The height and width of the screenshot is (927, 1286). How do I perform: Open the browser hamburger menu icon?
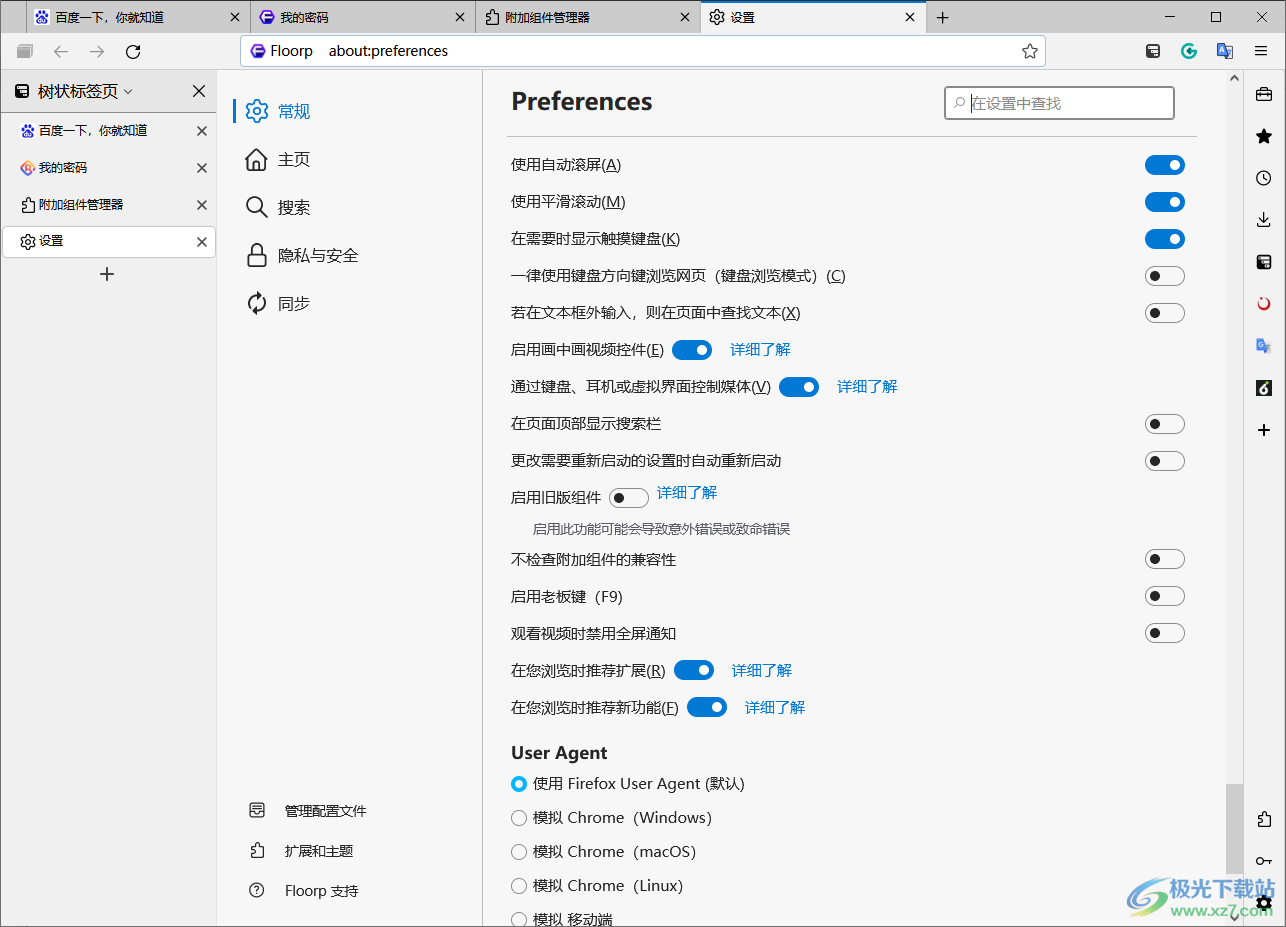click(1261, 51)
